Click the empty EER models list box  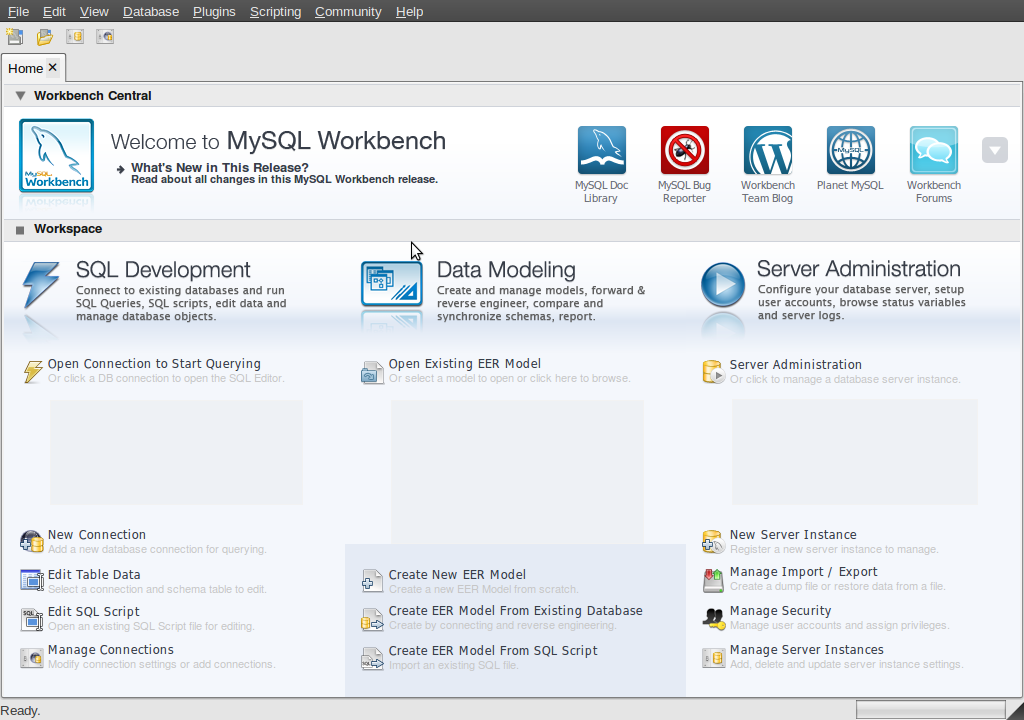[x=517, y=472]
